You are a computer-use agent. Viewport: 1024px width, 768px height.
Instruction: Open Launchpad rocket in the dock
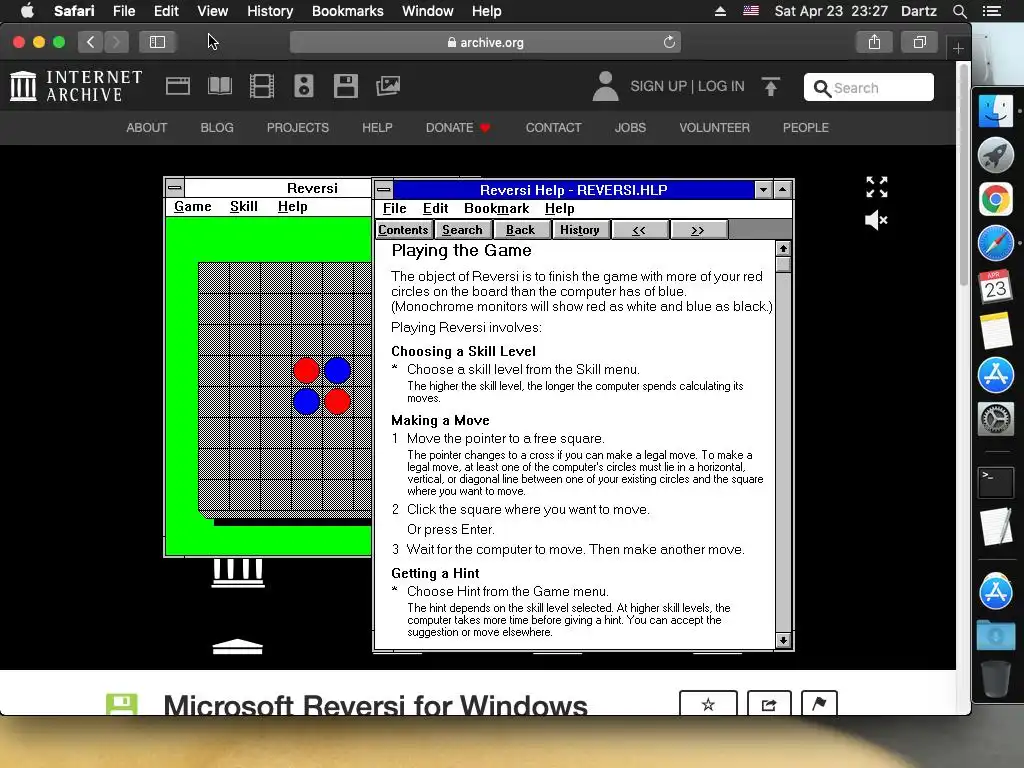[995, 155]
